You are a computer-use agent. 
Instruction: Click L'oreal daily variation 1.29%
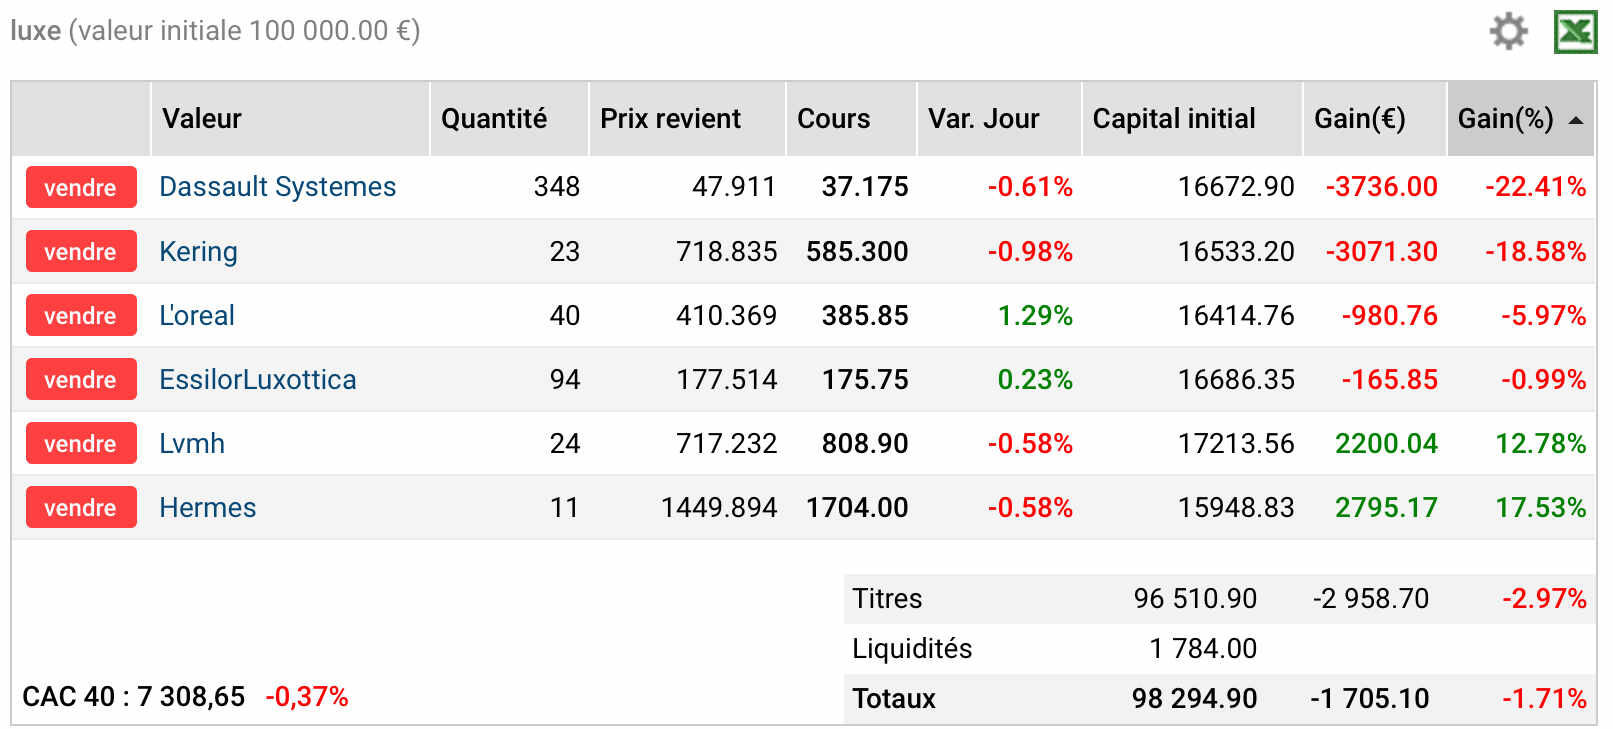point(1035,315)
